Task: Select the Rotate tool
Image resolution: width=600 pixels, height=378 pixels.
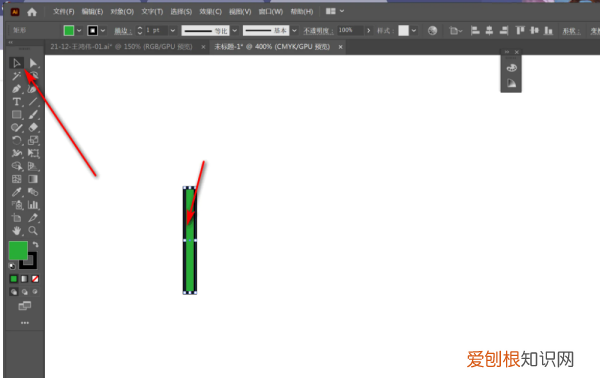Action: [x=16, y=140]
